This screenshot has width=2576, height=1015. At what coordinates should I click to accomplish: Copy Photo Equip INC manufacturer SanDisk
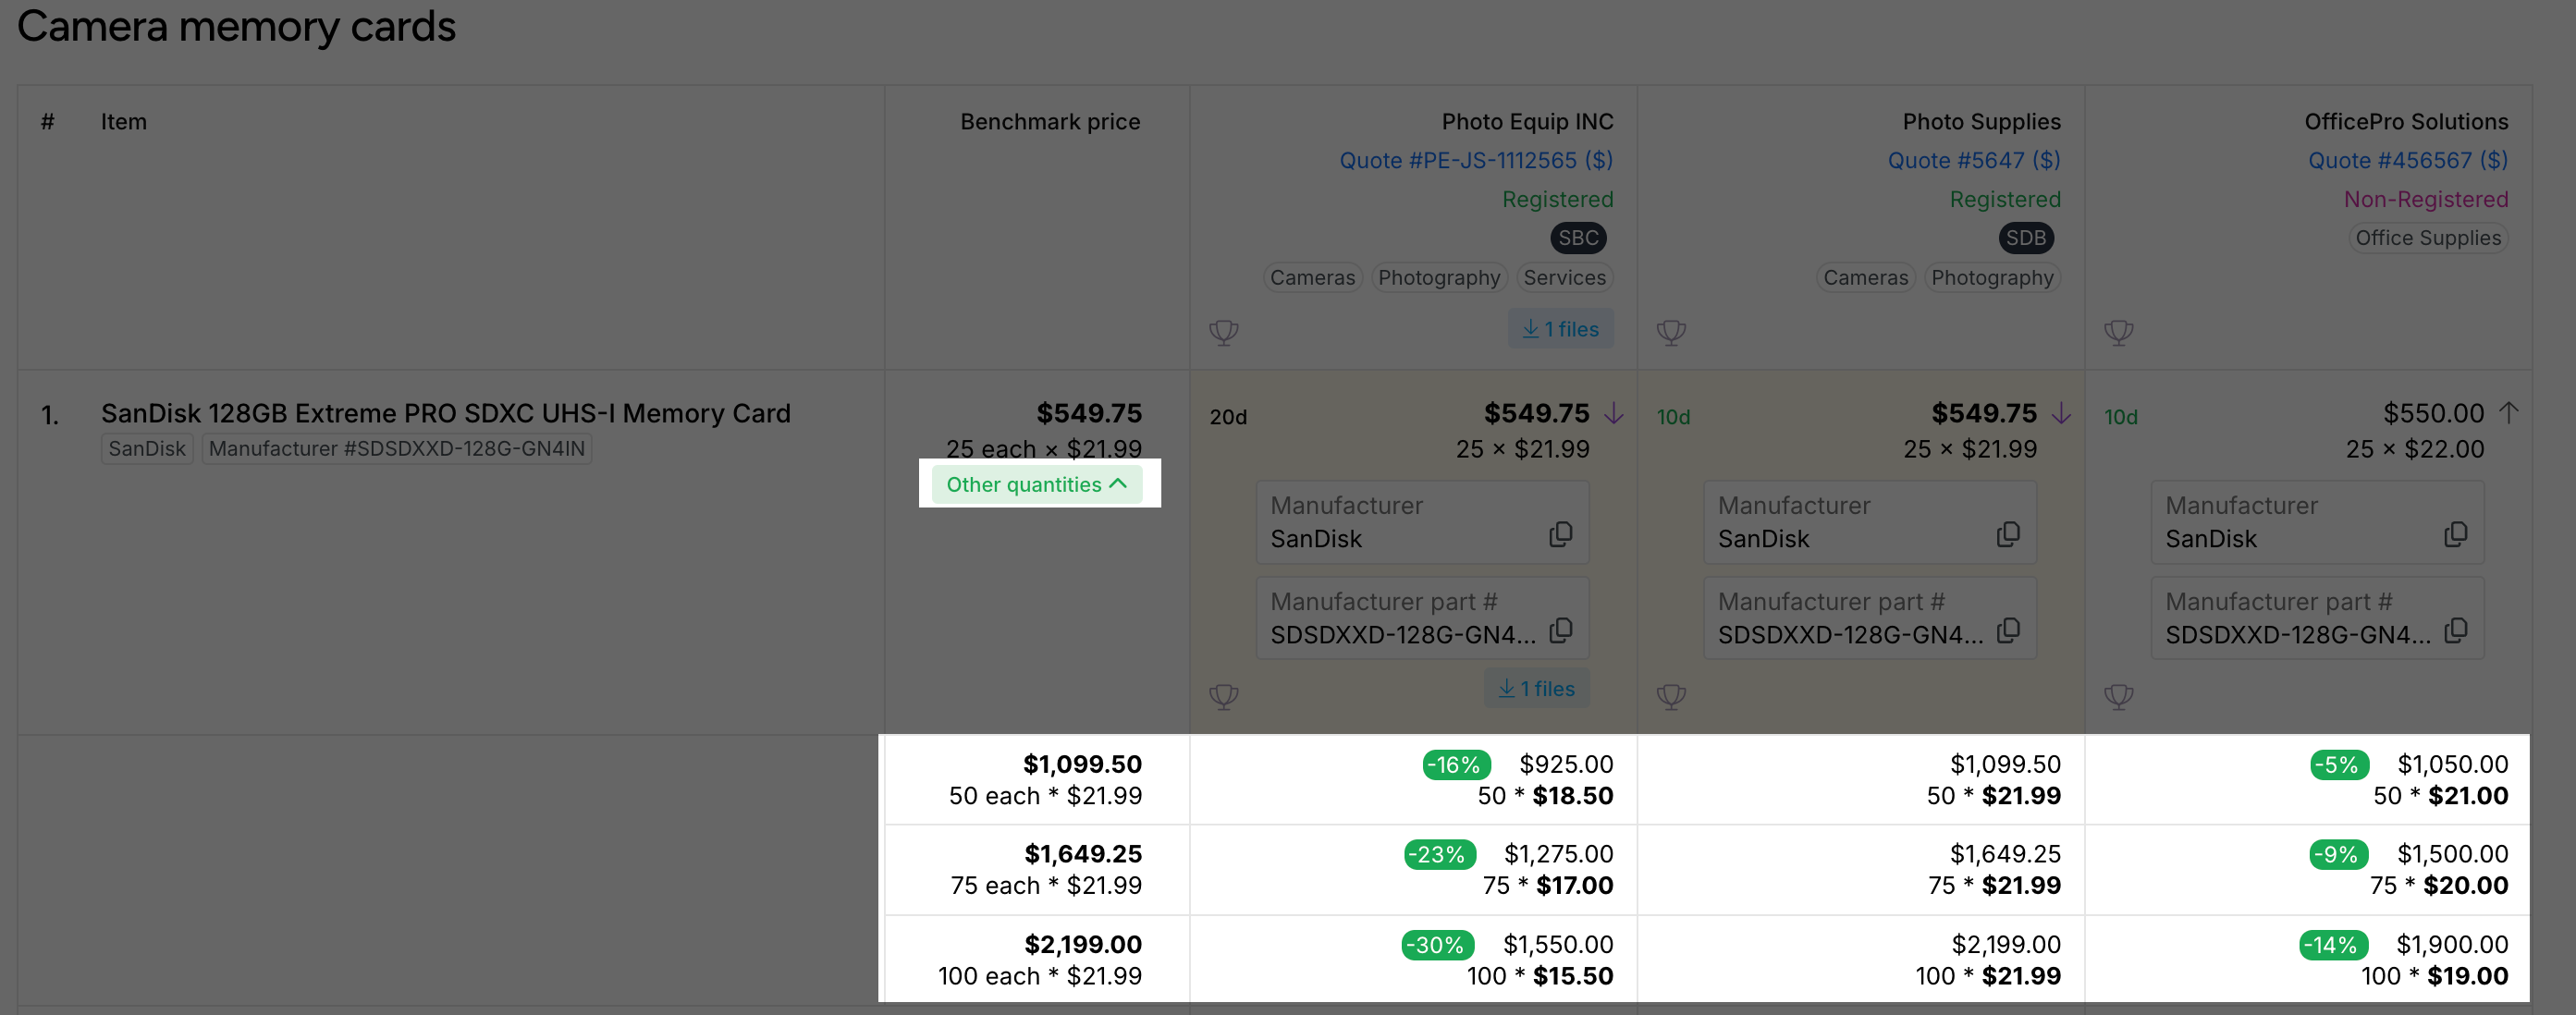(x=1560, y=535)
